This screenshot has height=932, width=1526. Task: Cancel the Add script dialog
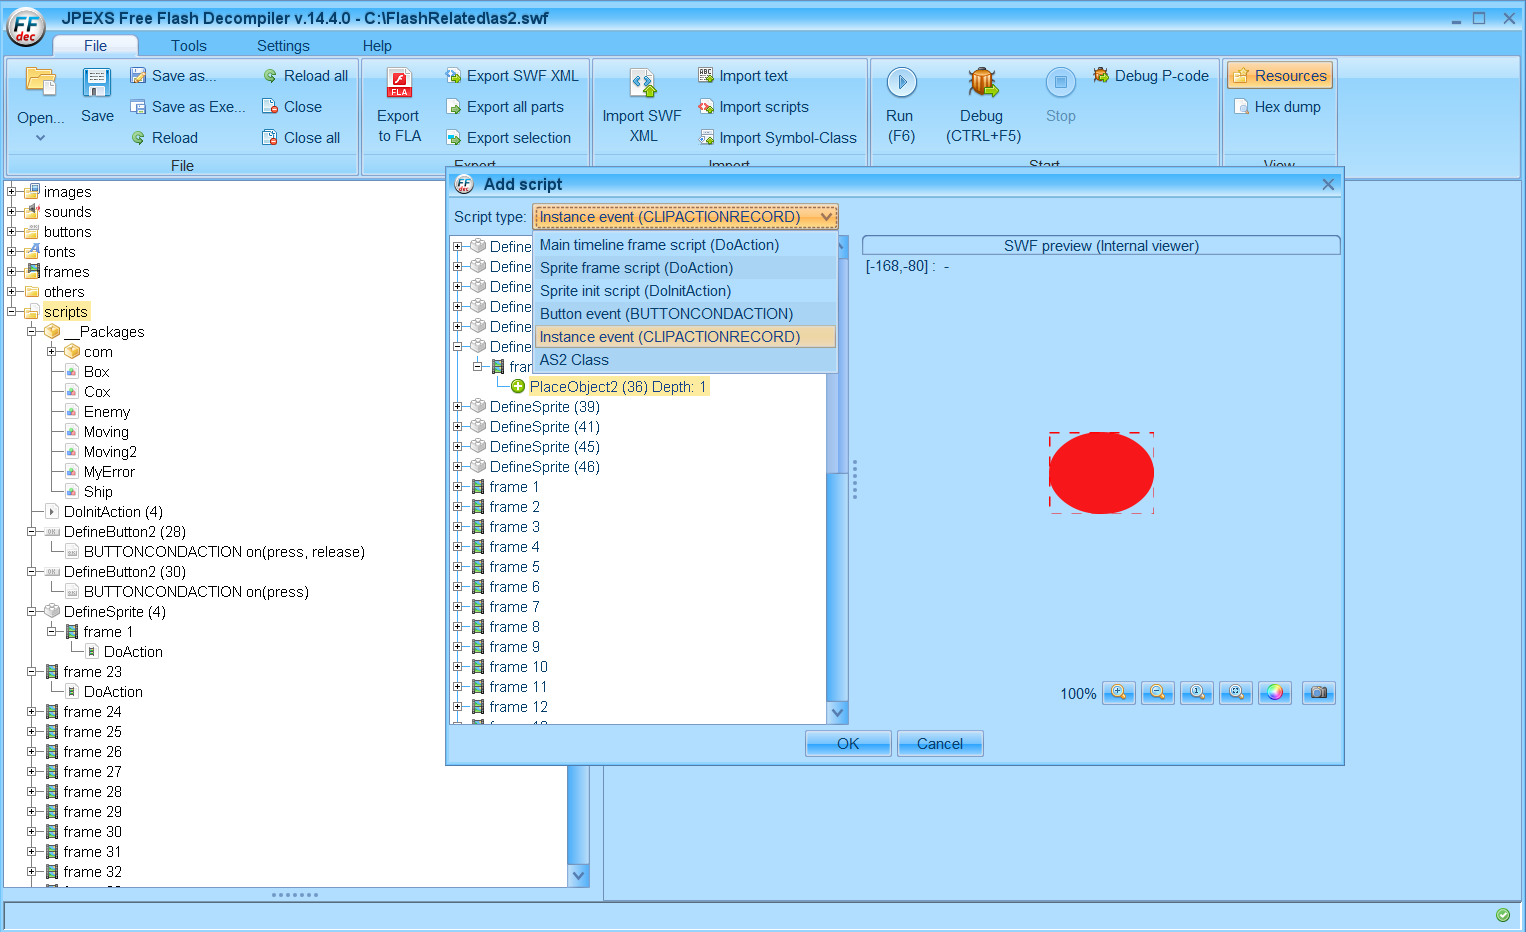tap(940, 744)
